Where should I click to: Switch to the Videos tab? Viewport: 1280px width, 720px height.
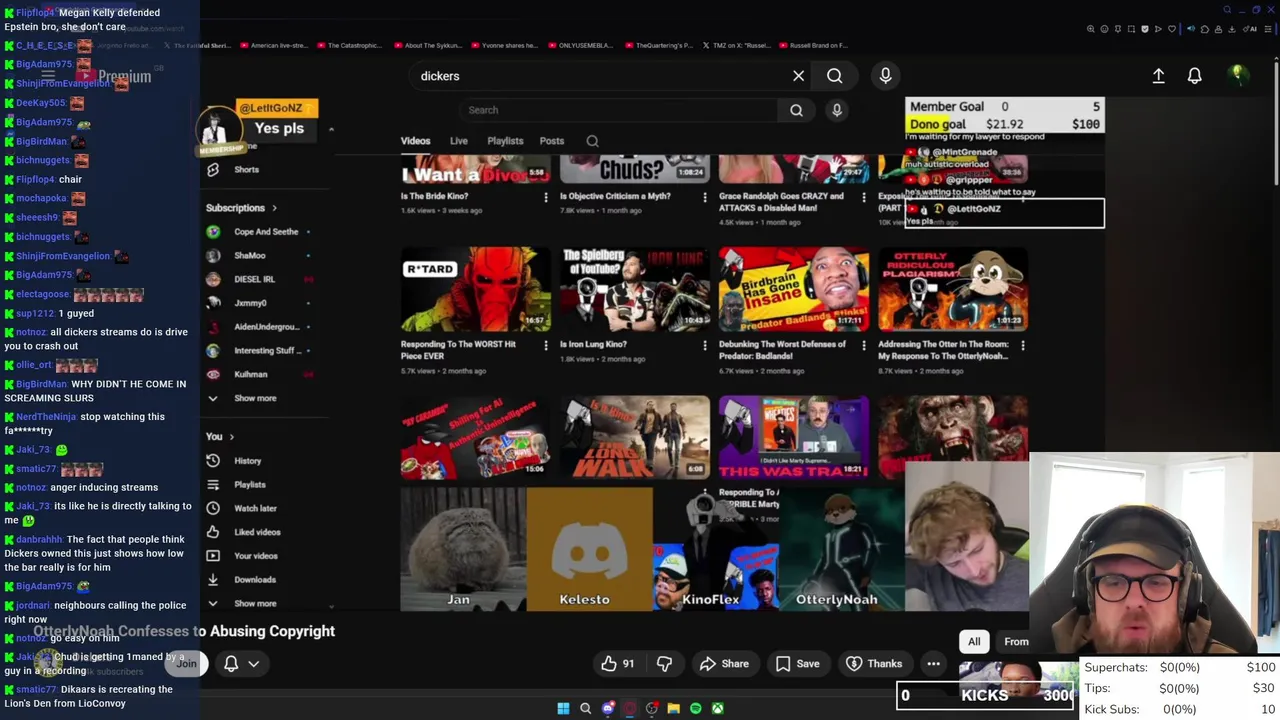pyautogui.click(x=415, y=141)
